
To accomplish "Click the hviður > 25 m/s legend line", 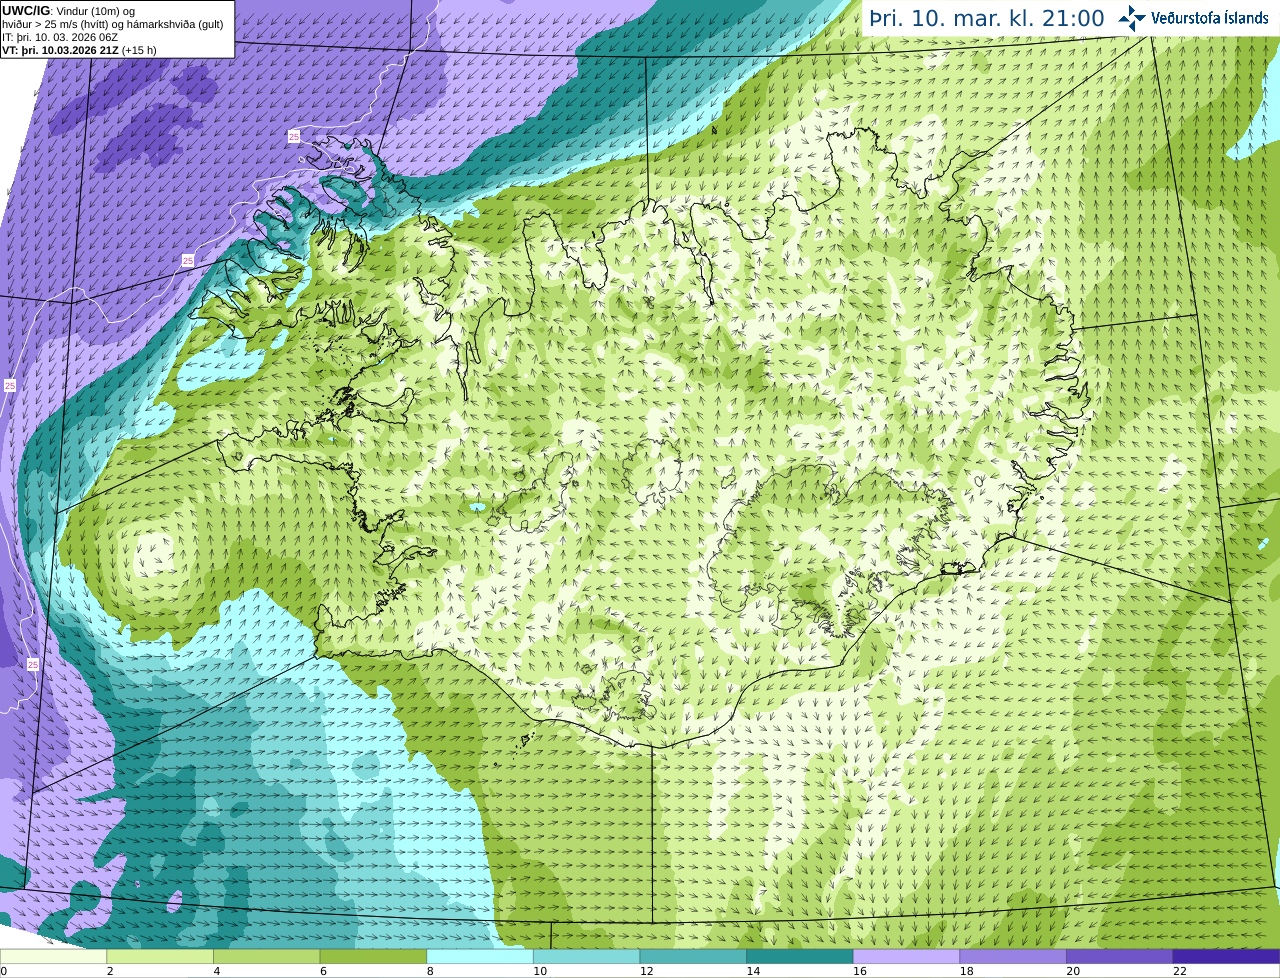I will [112, 24].
